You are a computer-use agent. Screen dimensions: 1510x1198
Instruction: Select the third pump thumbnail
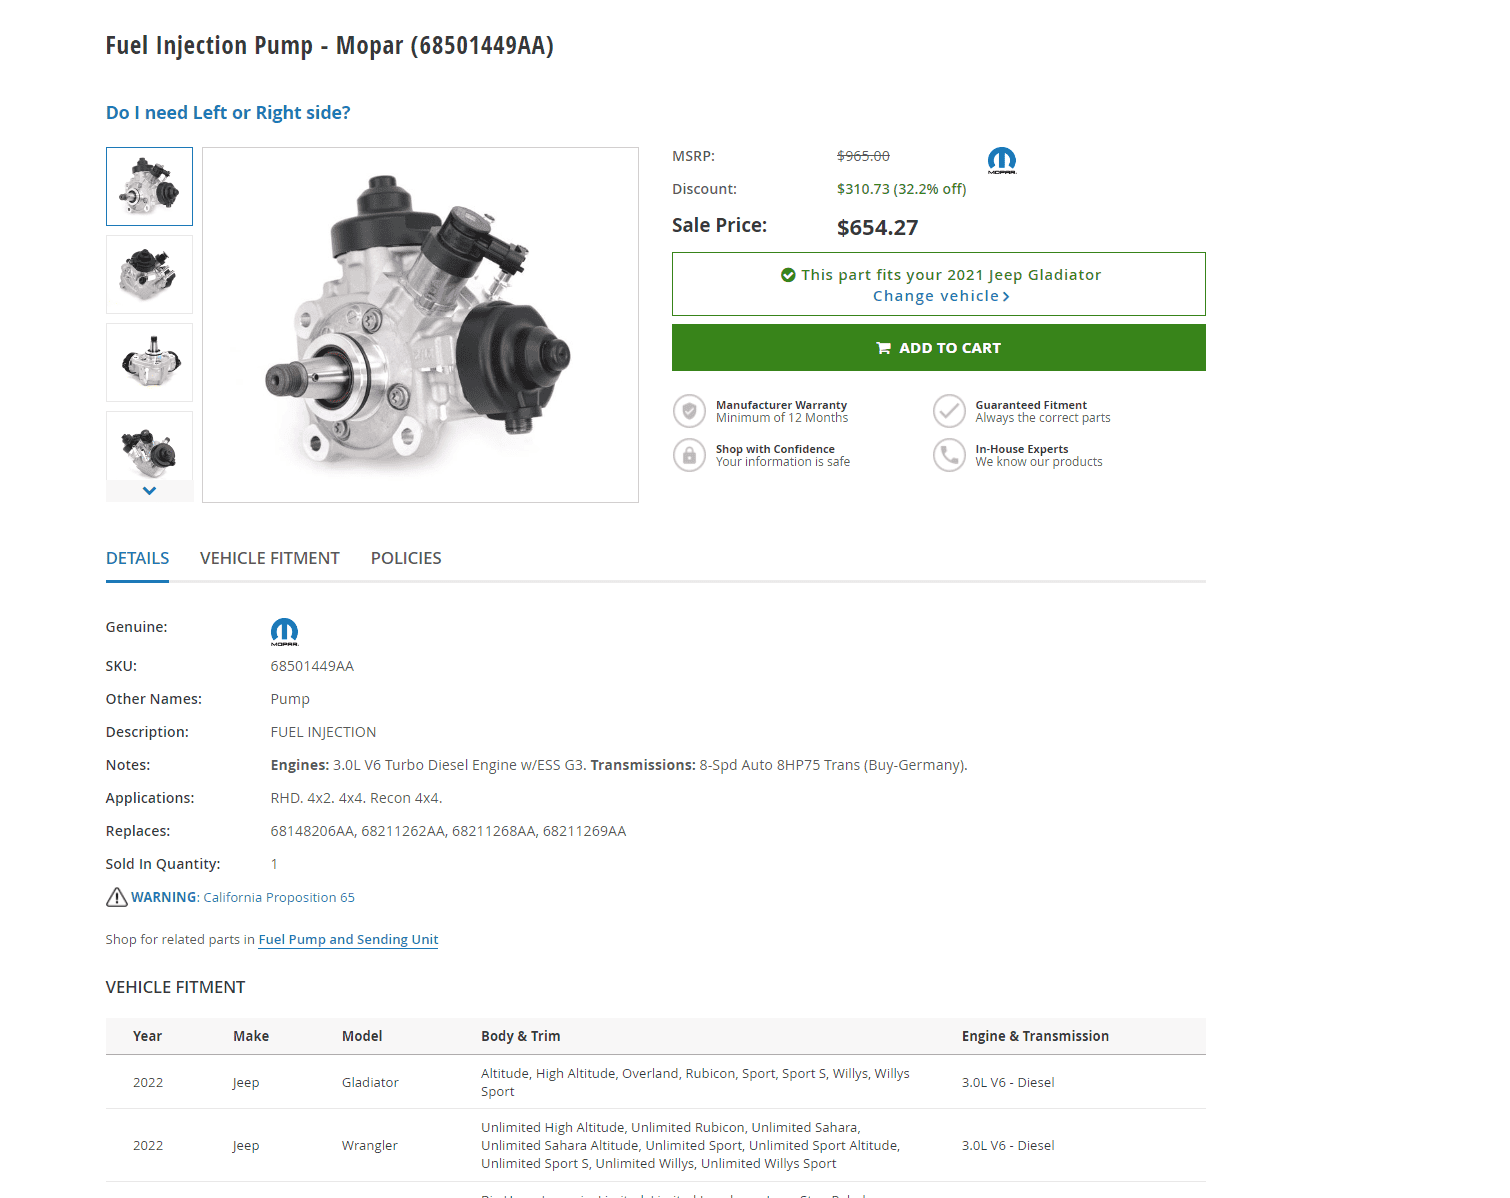(149, 362)
